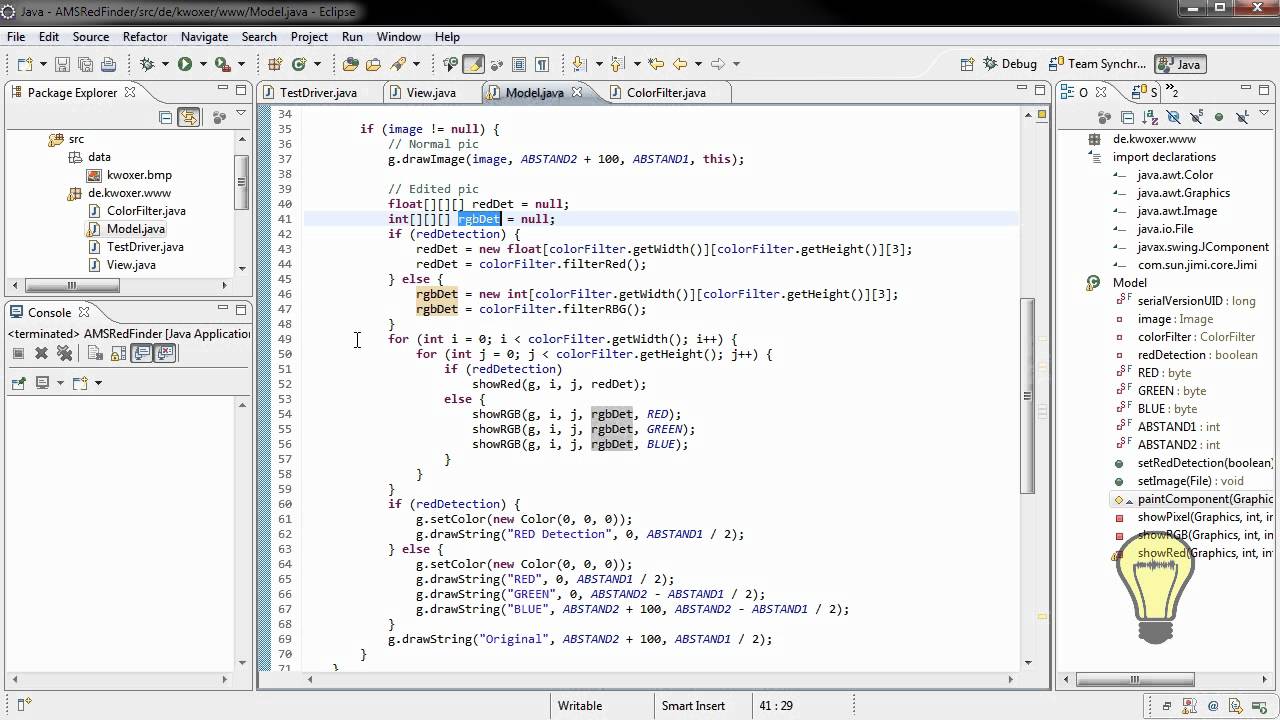
Task: Switch to Team Synchronizing perspective
Action: pyautogui.click(x=1097, y=64)
